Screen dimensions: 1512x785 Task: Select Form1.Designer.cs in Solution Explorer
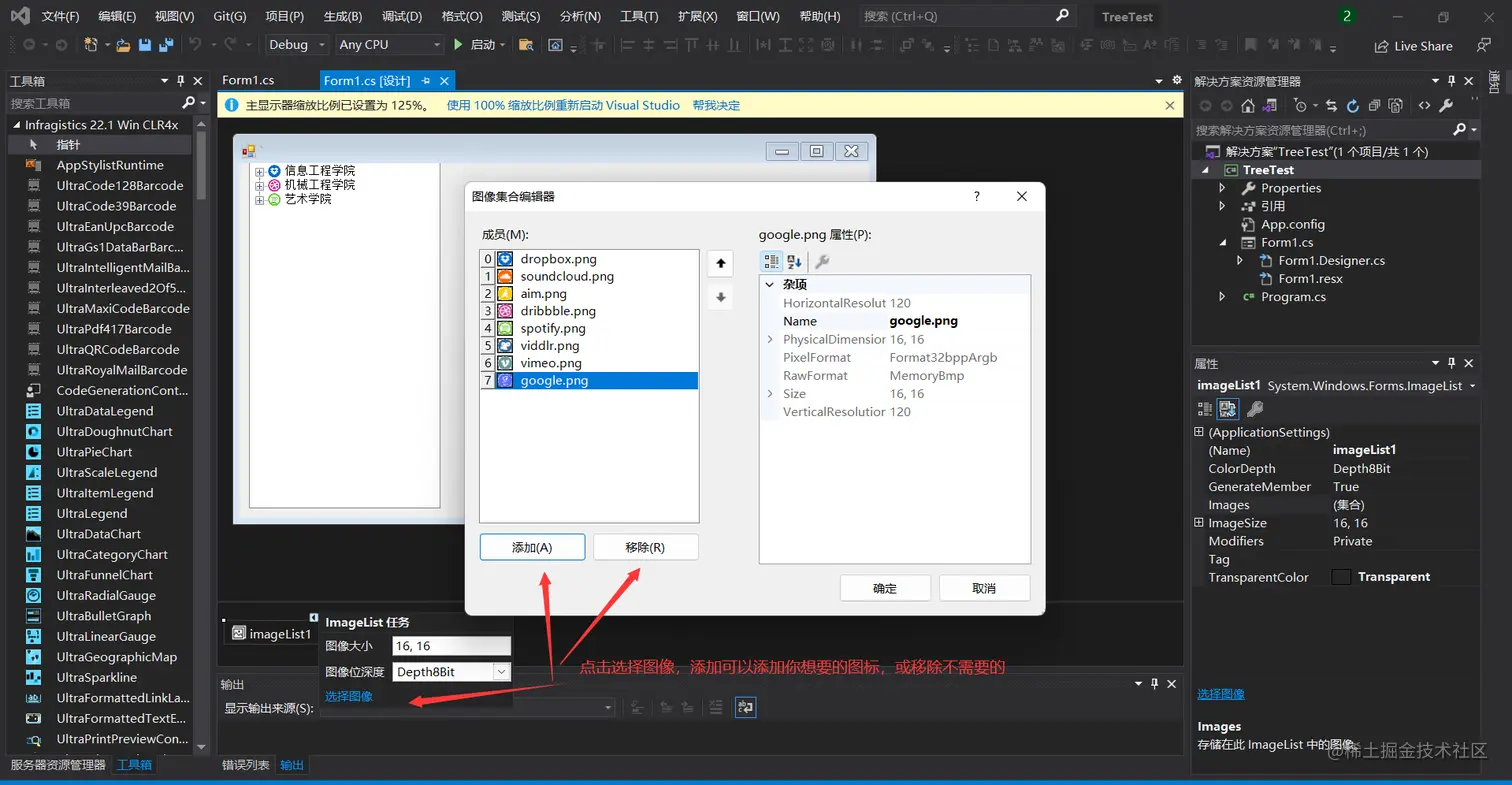tap(1331, 260)
